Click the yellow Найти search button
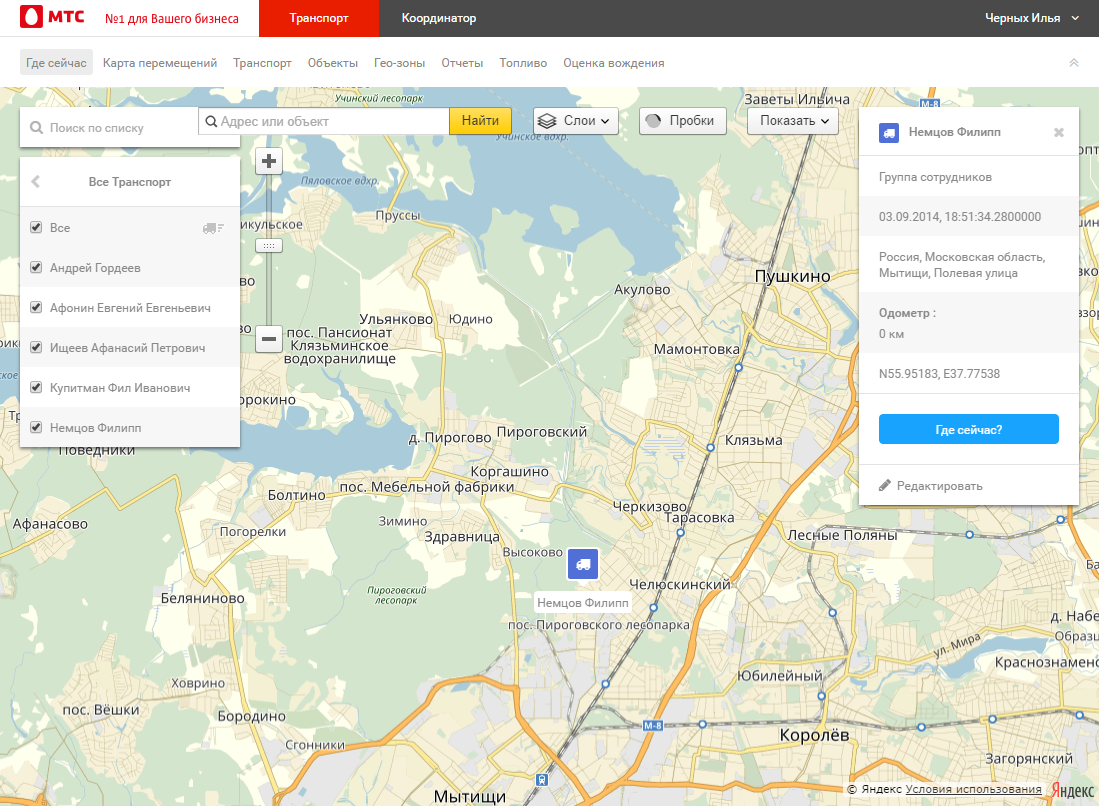 point(480,121)
